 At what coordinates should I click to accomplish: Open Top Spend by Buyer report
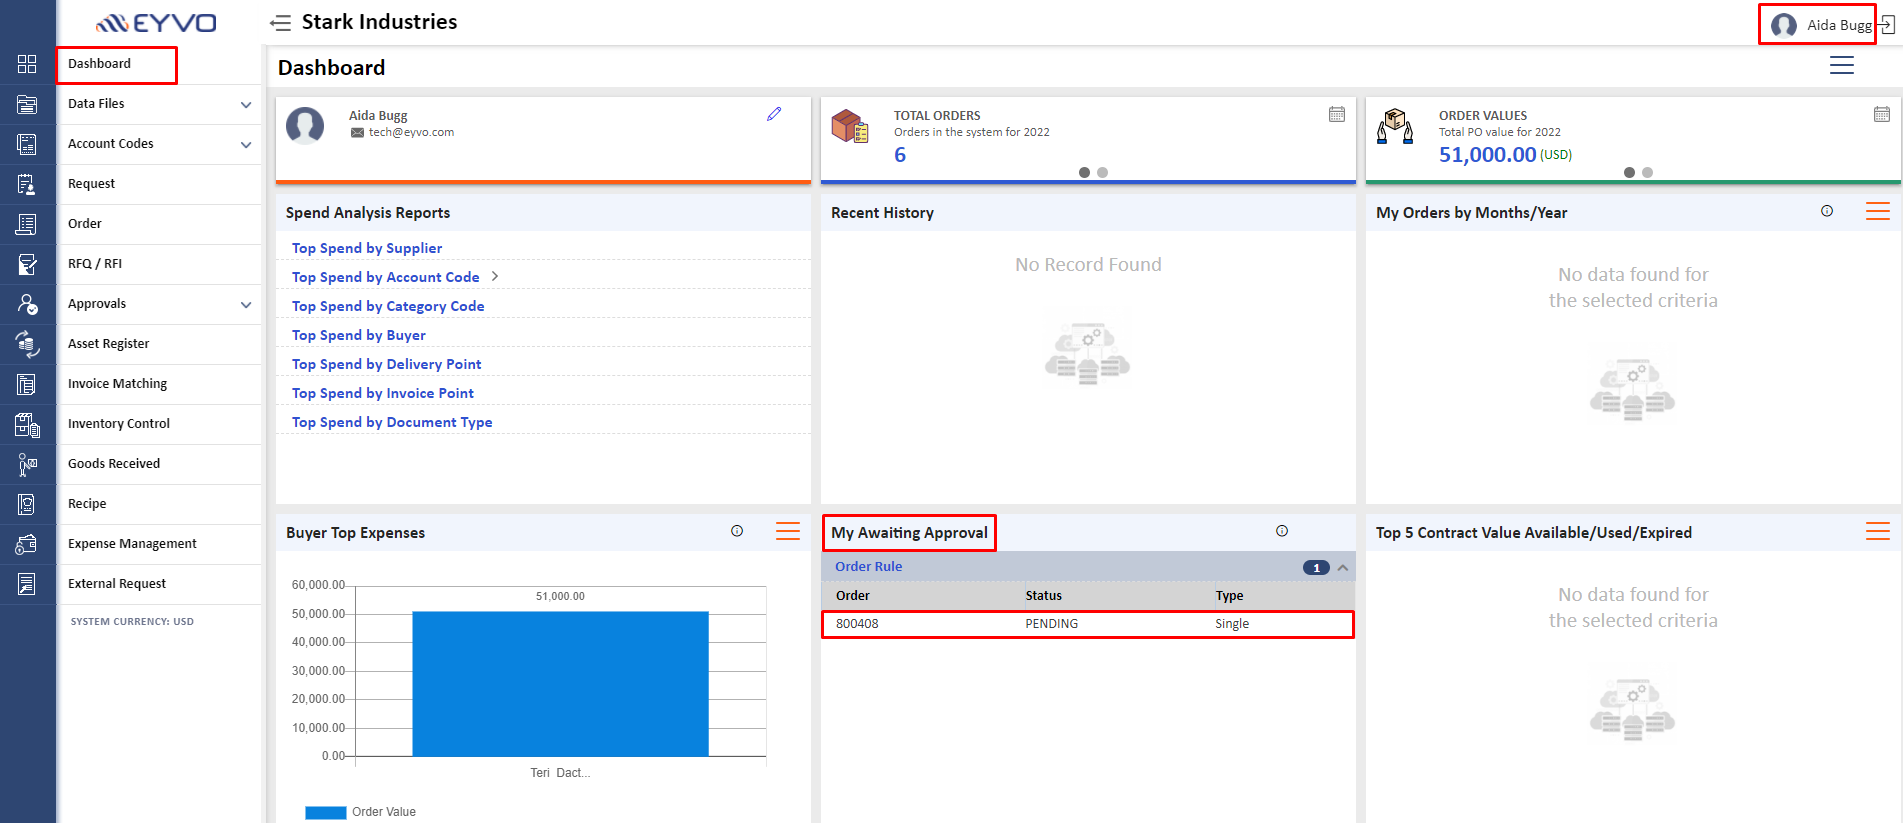[x=359, y=335]
